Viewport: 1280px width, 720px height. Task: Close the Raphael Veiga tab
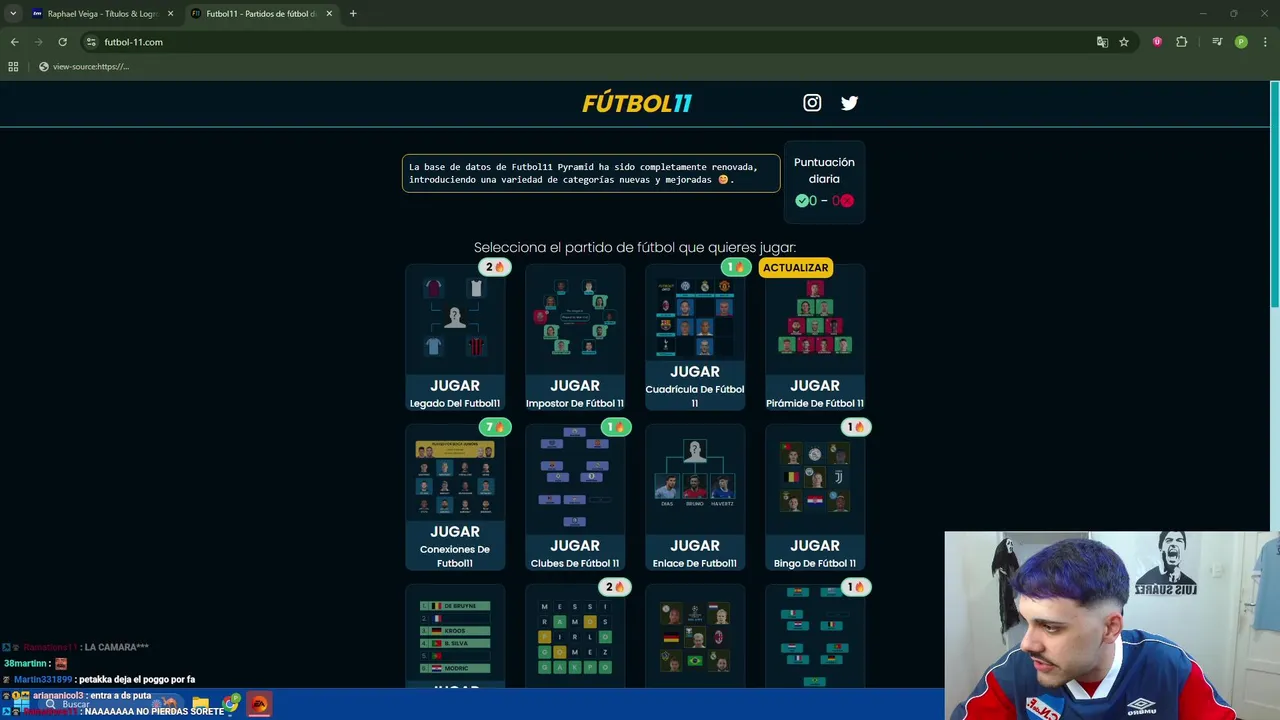coord(170,14)
